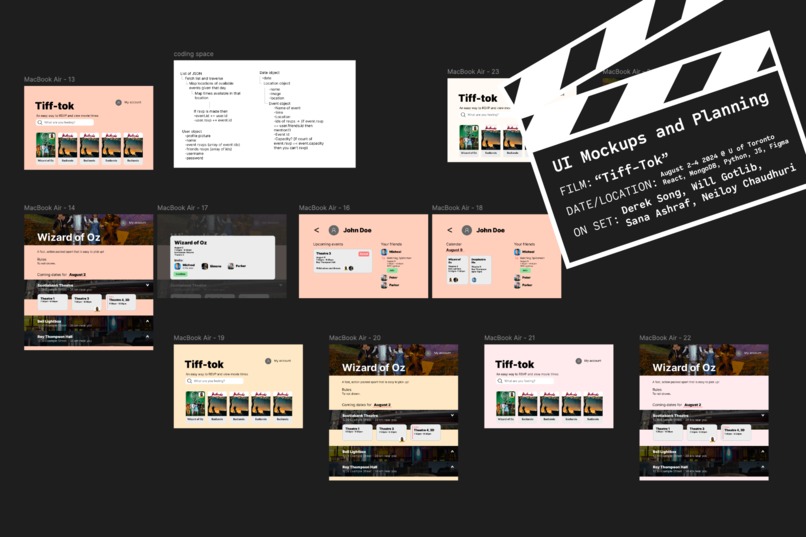806x537 pixels.
Task: Select Parker's avatar in Wizard of Oz popup
Action: point(230,266)
